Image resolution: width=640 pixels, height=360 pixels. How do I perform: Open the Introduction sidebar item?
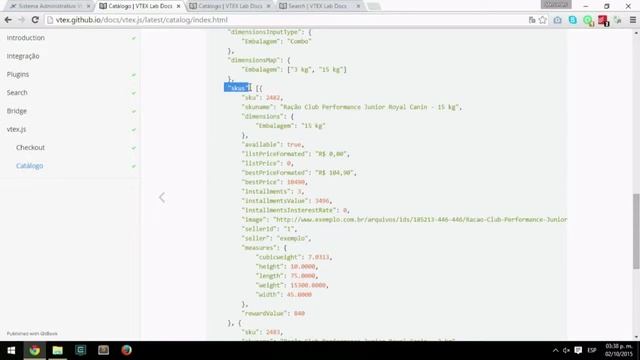coord(26,38)
